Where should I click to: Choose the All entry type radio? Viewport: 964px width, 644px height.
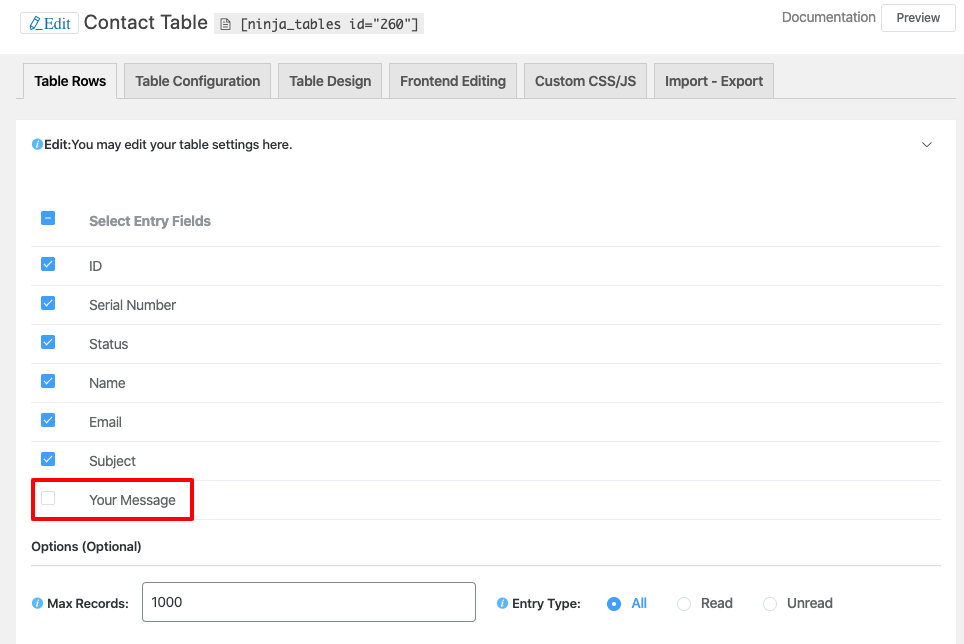click(x=614, y=604)
